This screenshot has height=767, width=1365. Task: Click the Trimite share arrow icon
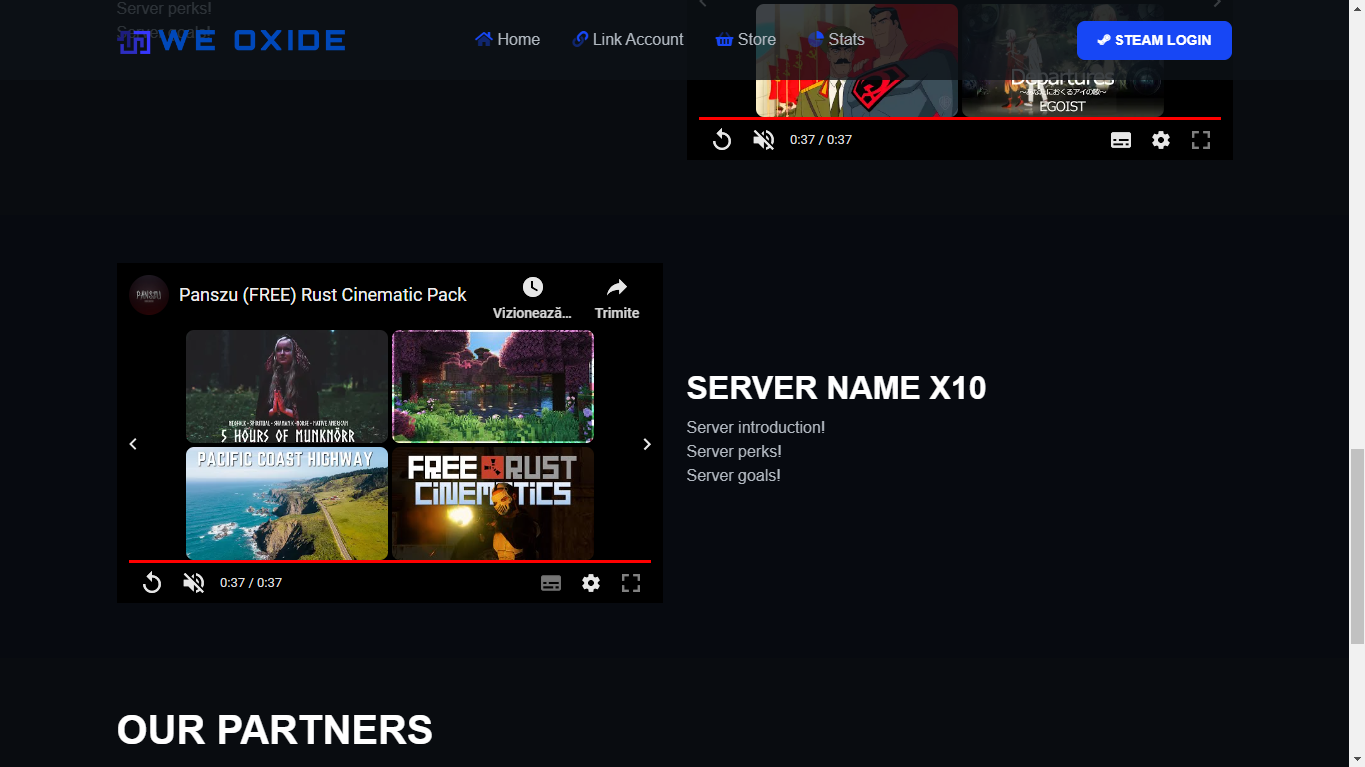tap(617, 288)
